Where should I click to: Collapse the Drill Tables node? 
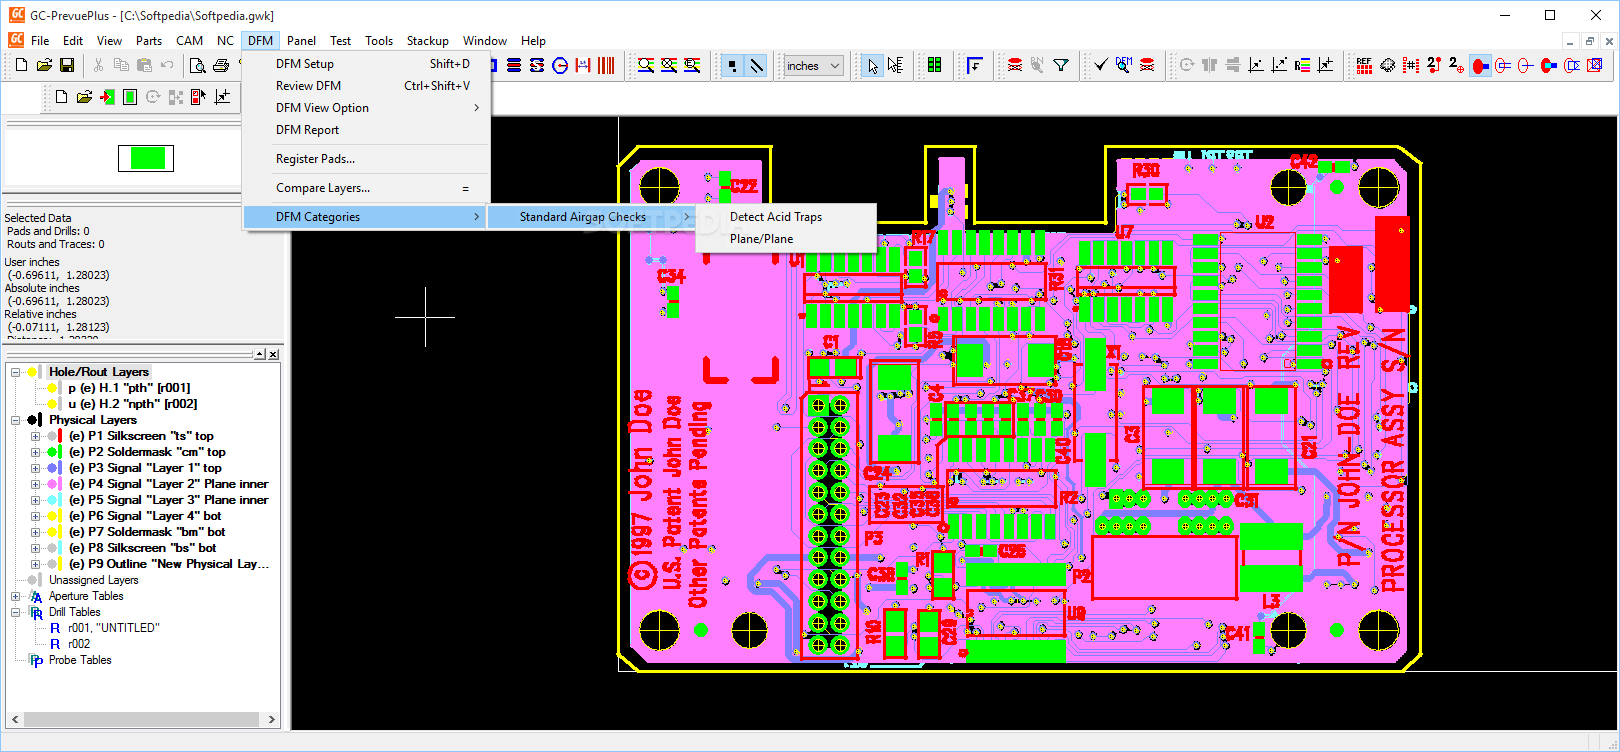[x=16, y=612]
